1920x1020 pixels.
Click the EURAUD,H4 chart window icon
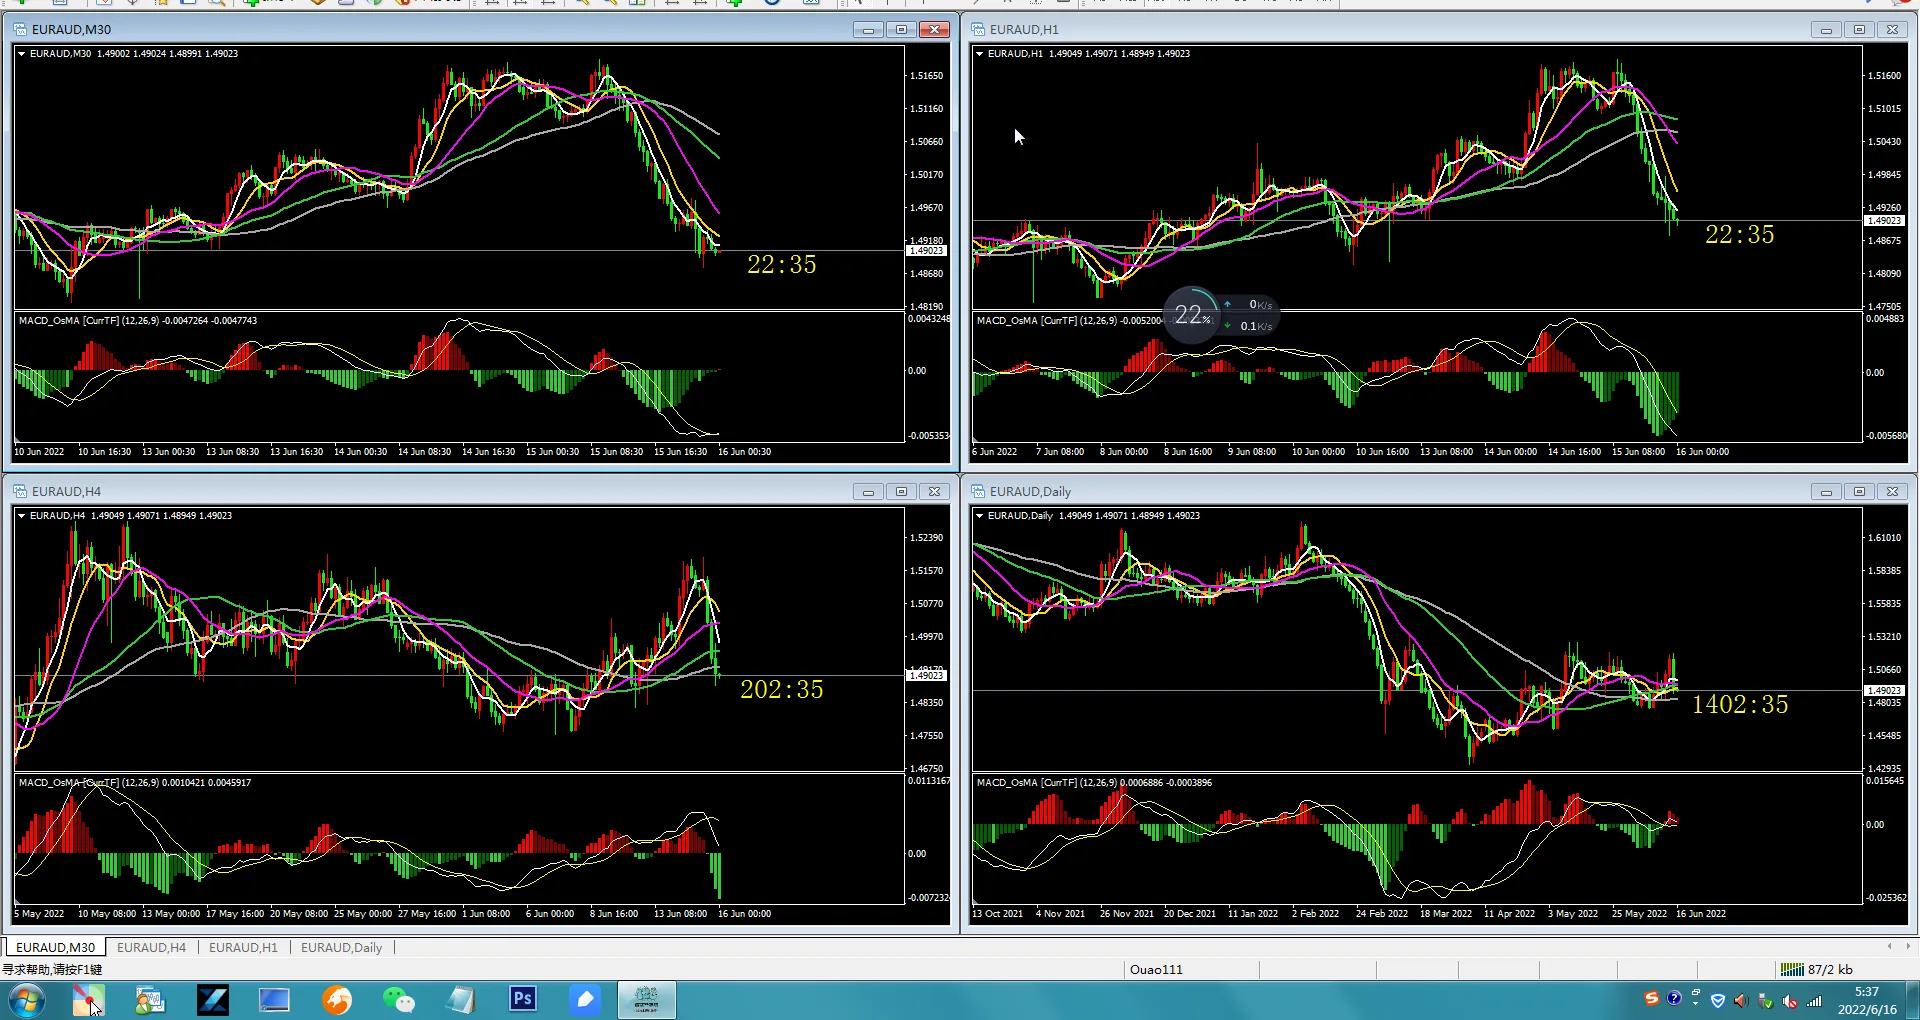20,491
